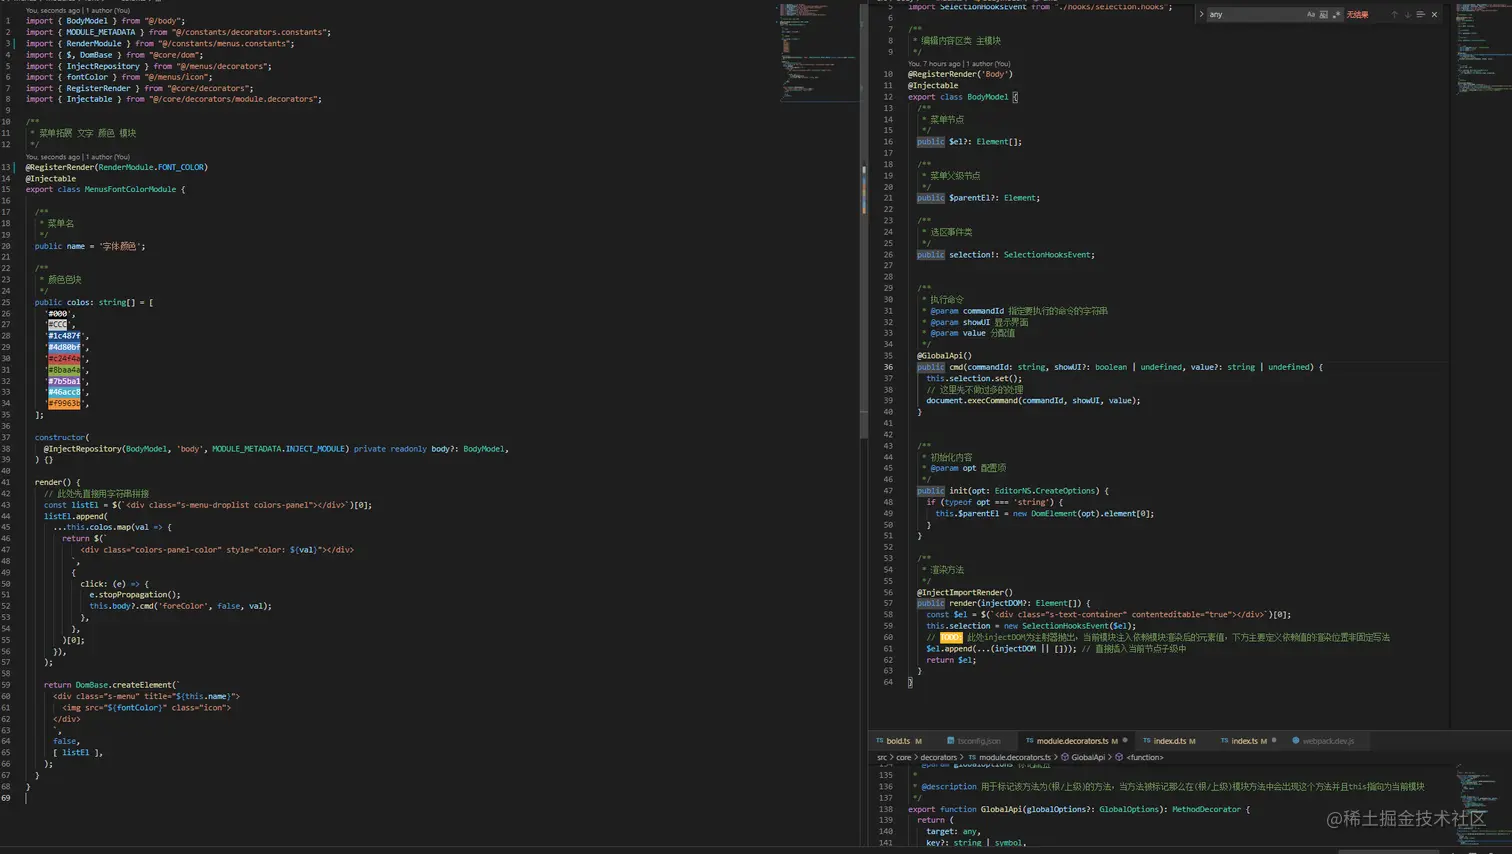Click the unsaved dot on module.decorators.ts tab
This screenshot has width=1512, height=854.
pyautogui.click(x=1125, y=741)
